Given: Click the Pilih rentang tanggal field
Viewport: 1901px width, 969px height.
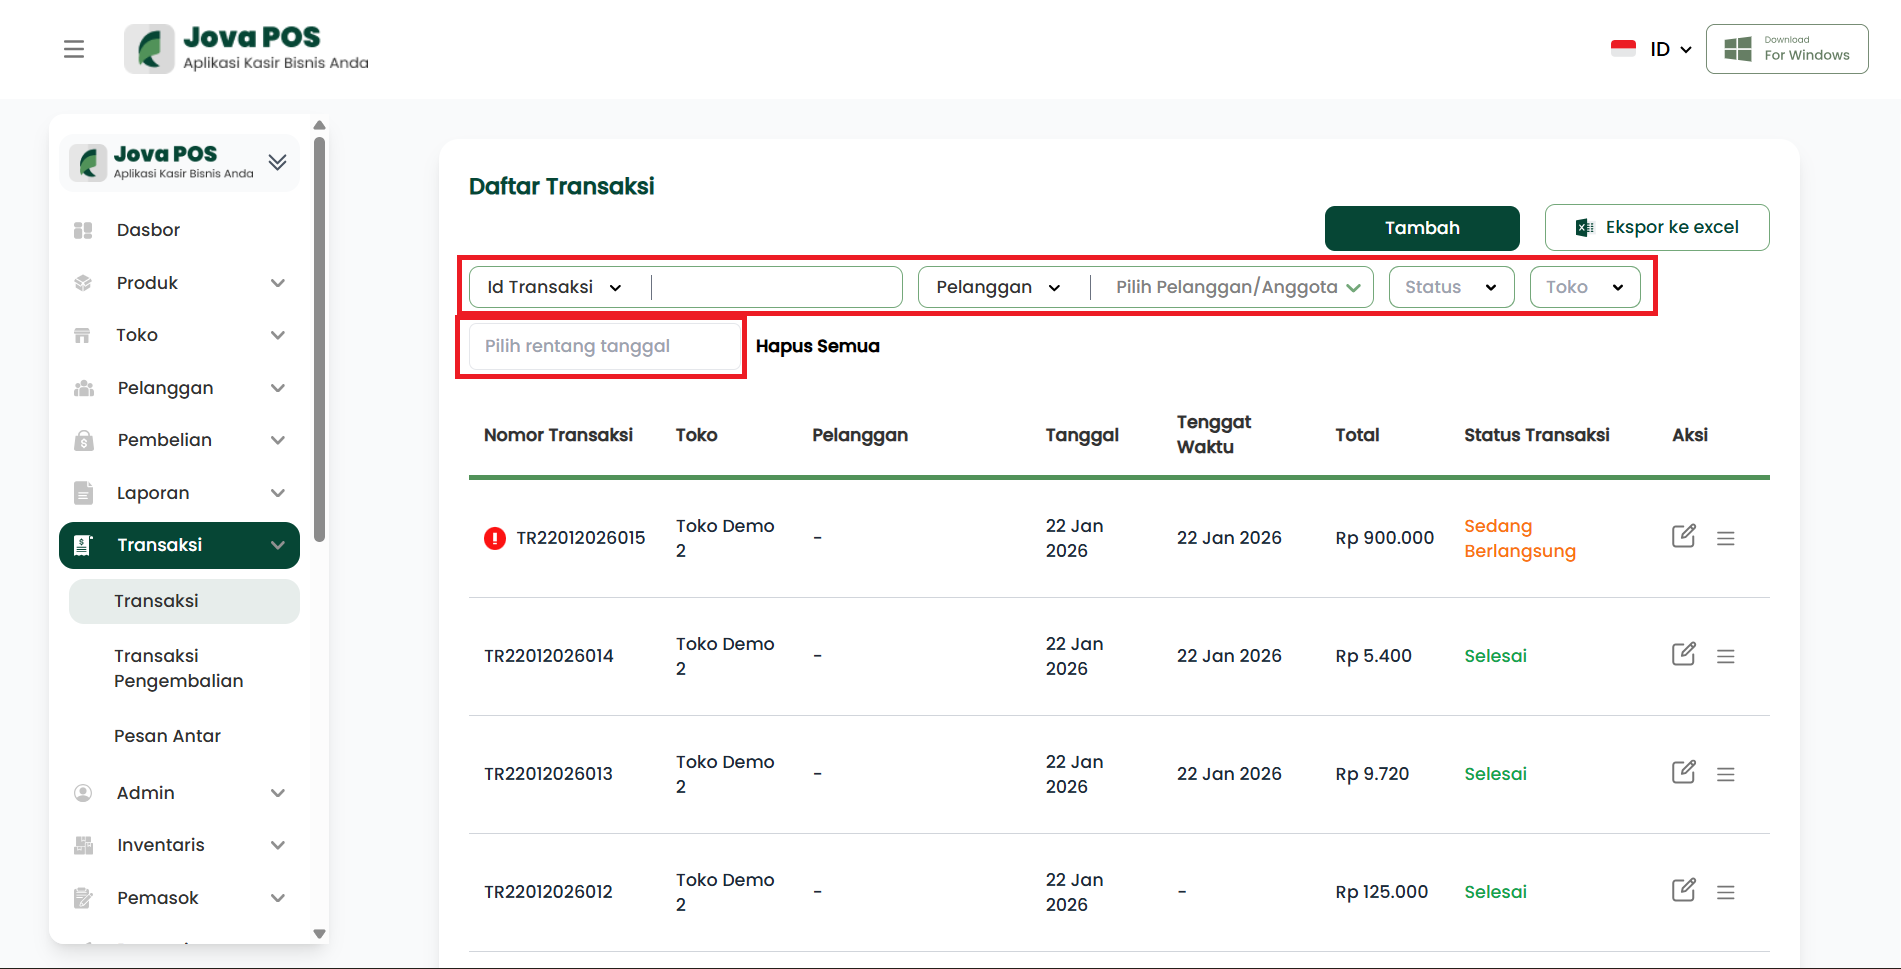Looking at the screenshot, I should [603, 347].
